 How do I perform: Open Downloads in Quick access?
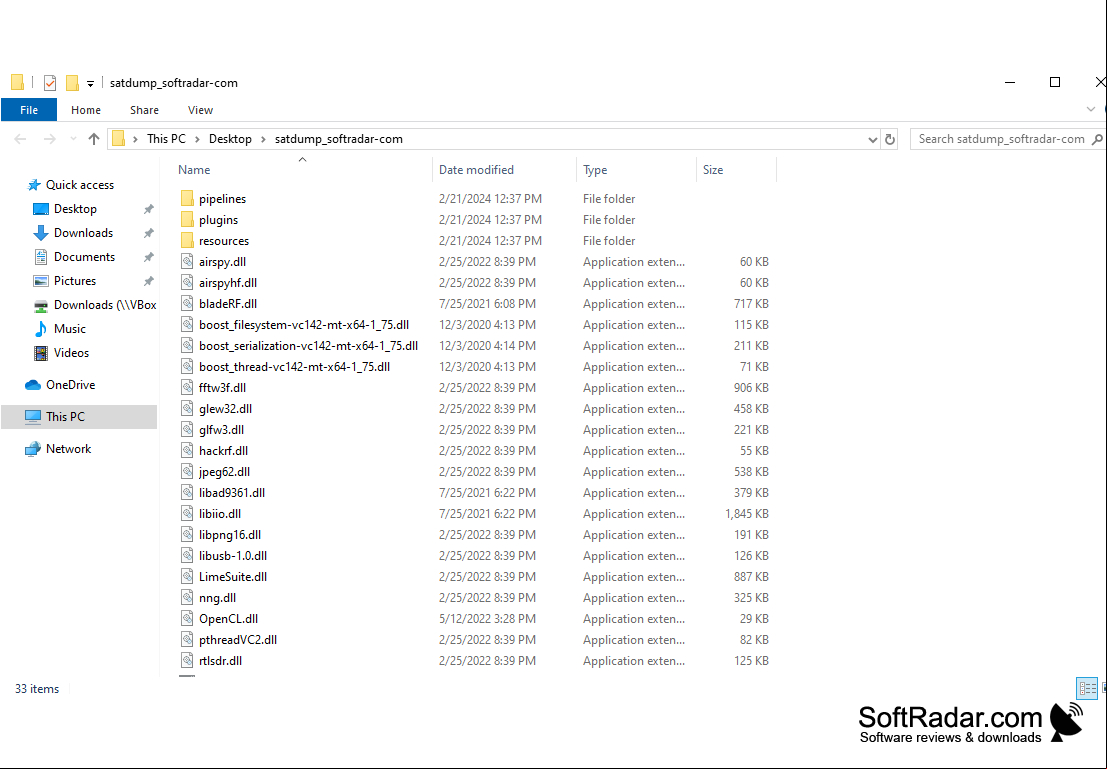point(83,233)
